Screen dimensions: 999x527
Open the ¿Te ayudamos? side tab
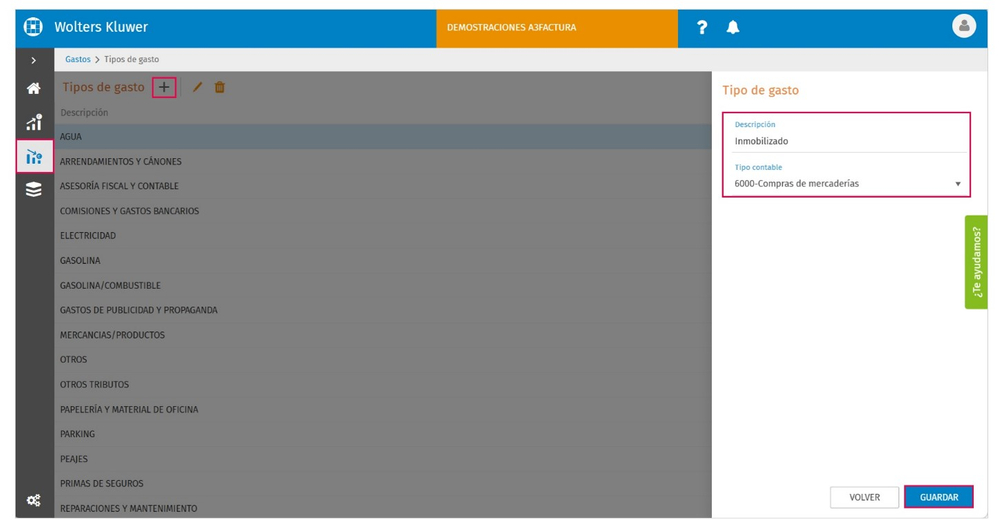(x=976, y=262)
